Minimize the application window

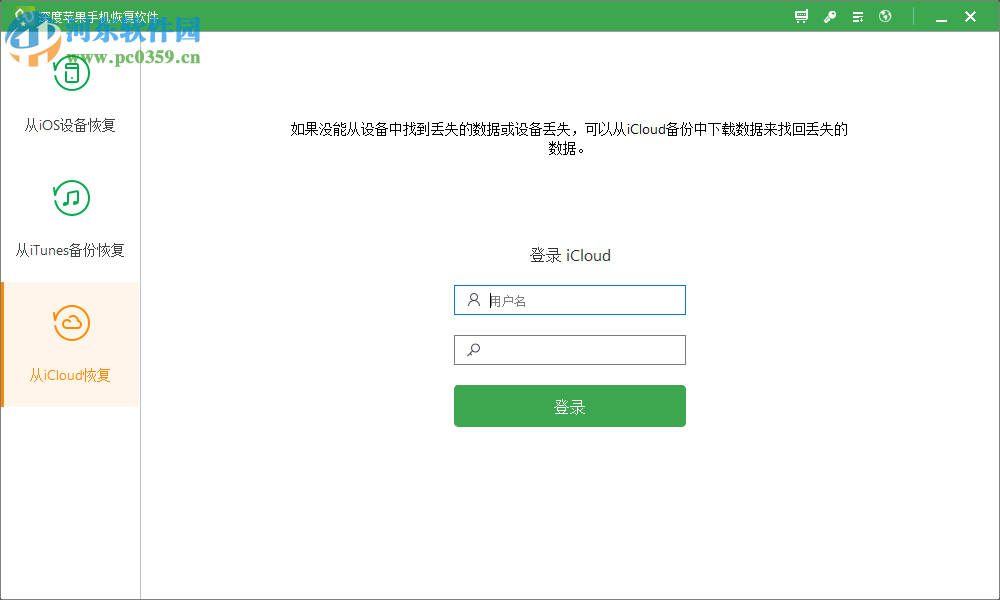(x=940, y=16)
